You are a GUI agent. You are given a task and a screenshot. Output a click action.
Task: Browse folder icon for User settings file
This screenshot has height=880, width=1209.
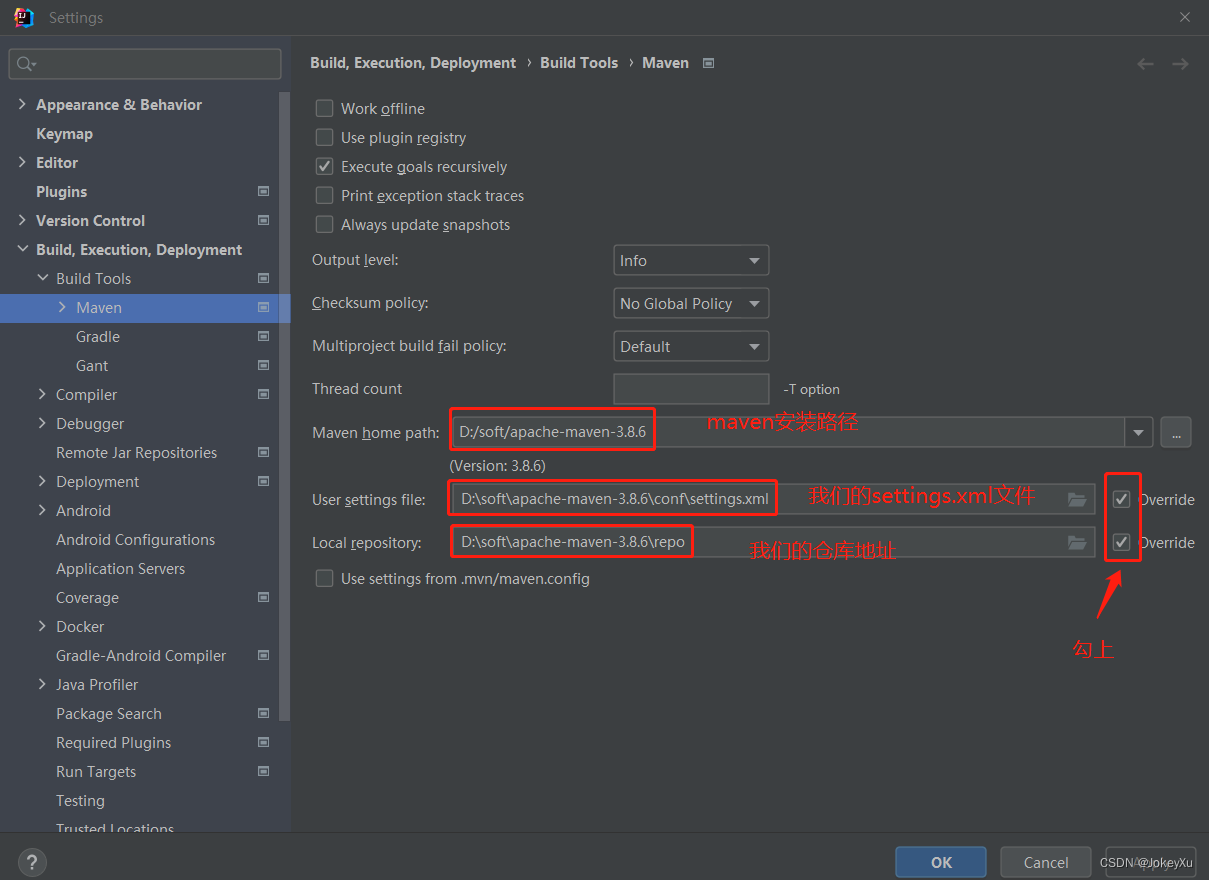pos(1077,499)
